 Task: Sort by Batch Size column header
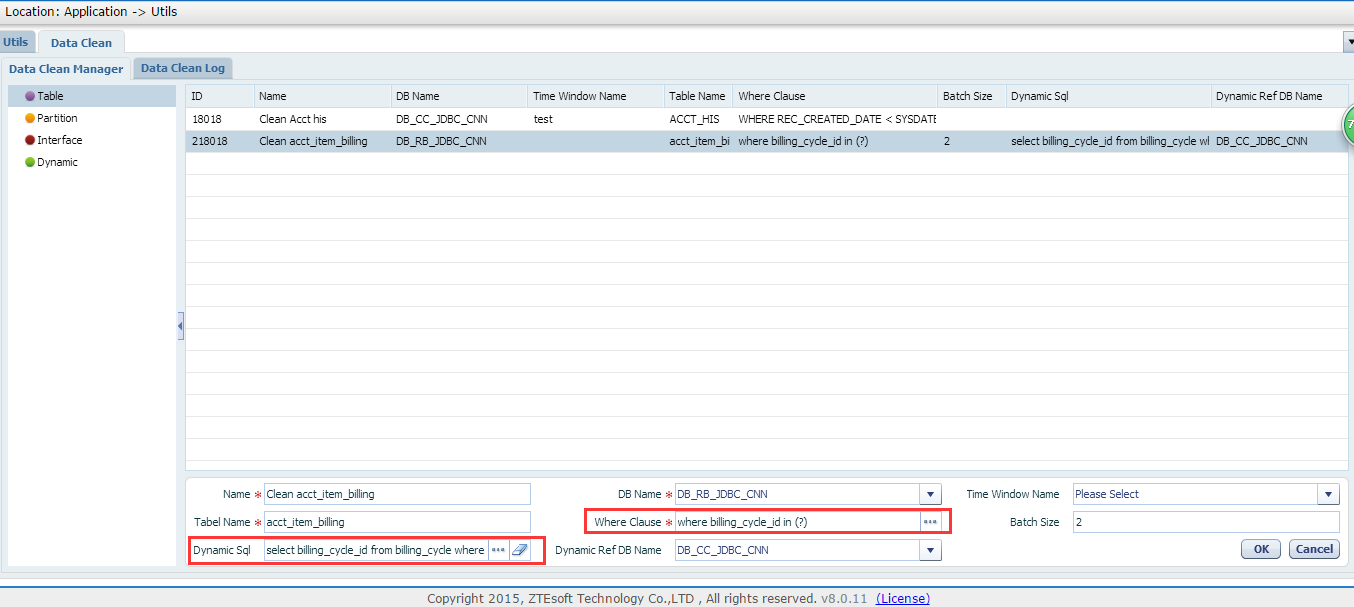click(x=972, y=96)
